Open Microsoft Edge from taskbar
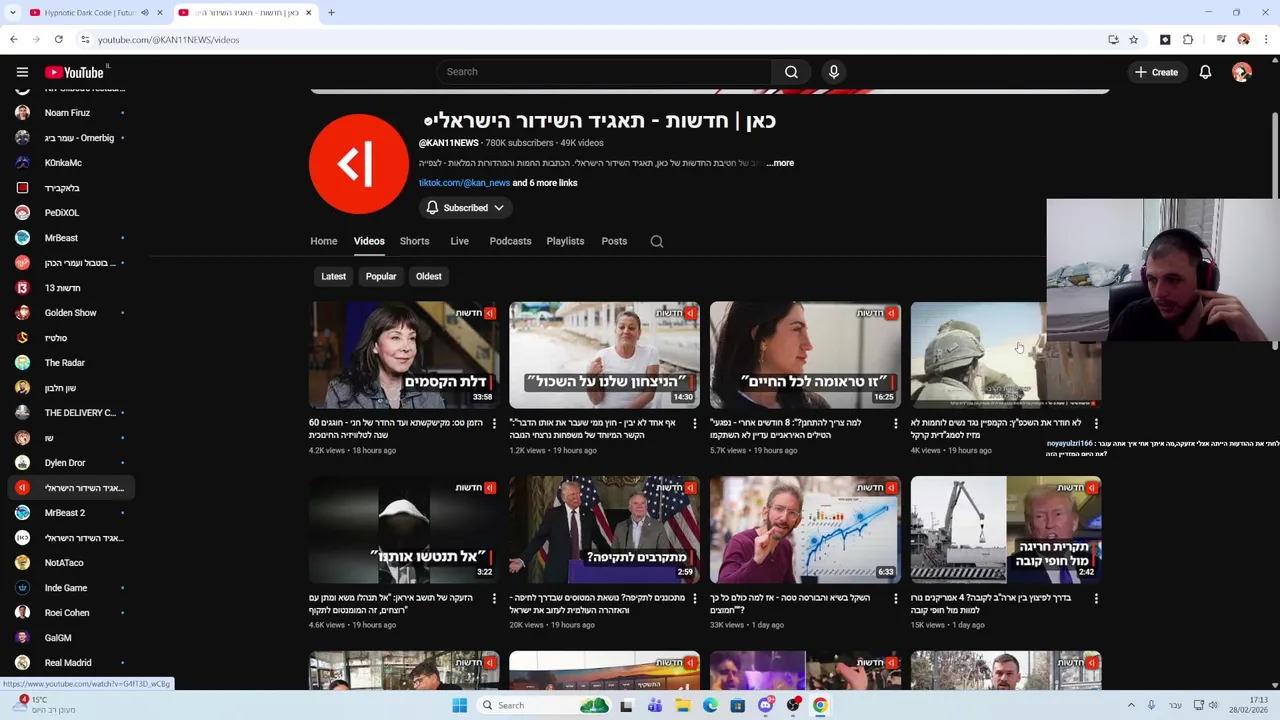Screen dimensions: 1280x720 coord(710,705)
